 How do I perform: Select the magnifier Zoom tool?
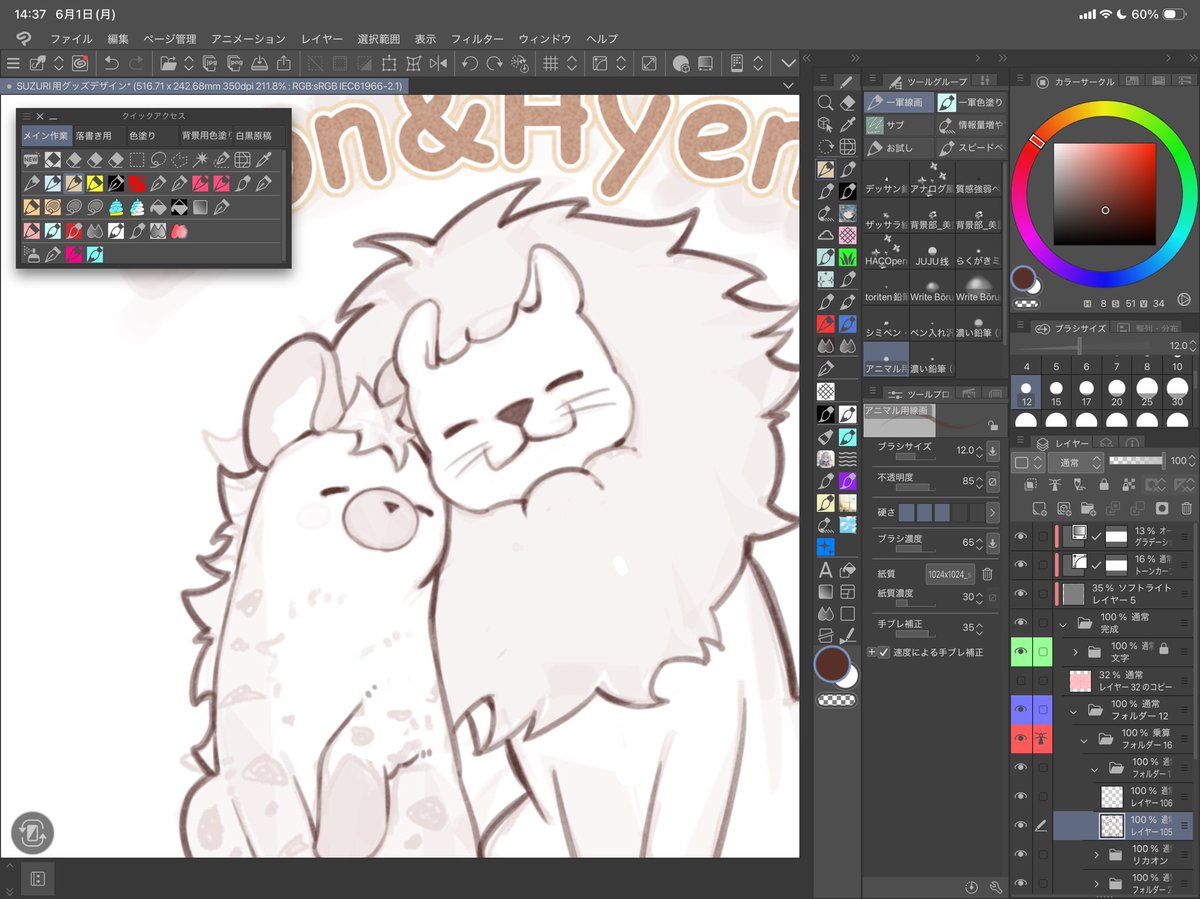(825, 102)
